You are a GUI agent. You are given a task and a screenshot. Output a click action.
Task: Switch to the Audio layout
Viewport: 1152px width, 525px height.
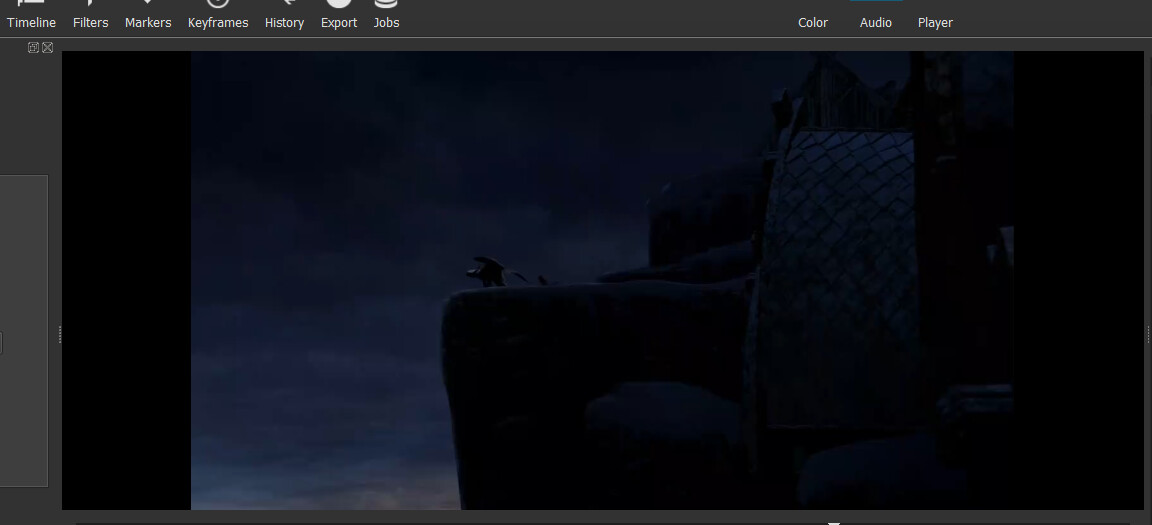[876, 22]
